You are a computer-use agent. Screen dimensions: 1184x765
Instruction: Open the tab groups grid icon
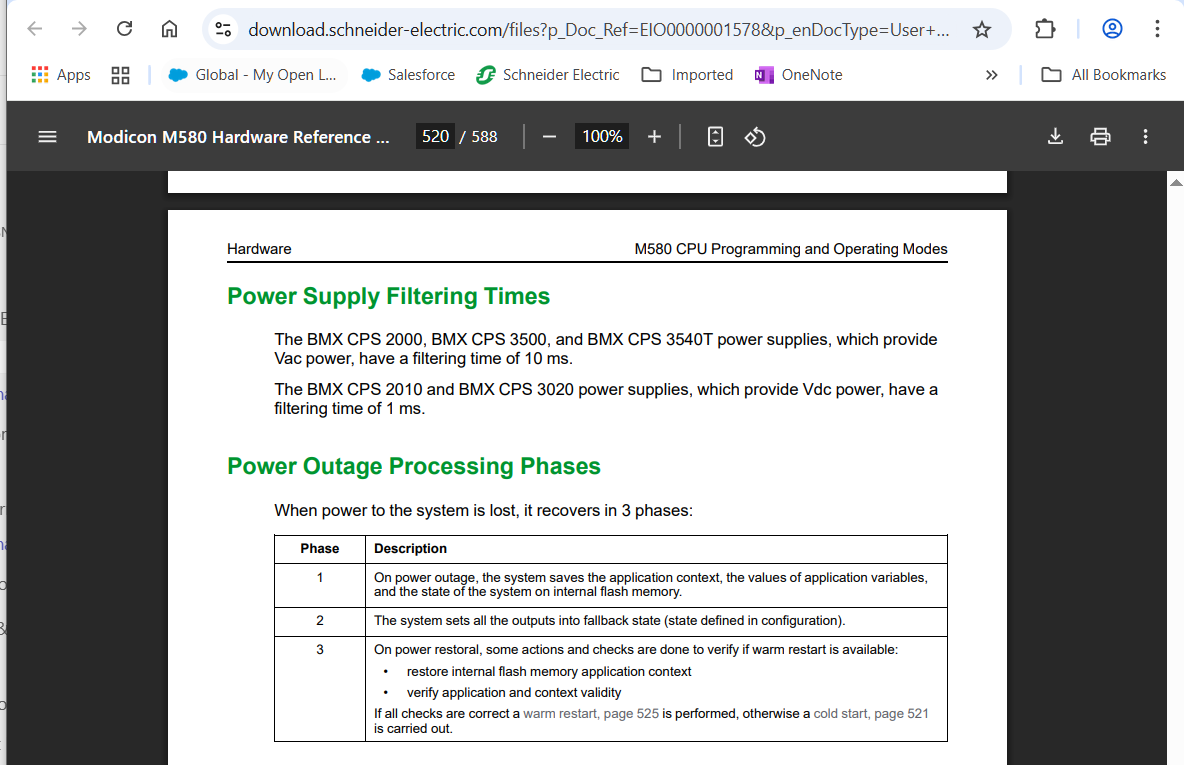[120, 75]
